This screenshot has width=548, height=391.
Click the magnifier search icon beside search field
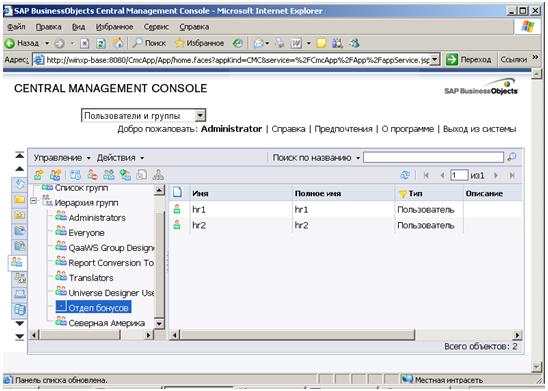pyautogui.click(x=512, y=157)
